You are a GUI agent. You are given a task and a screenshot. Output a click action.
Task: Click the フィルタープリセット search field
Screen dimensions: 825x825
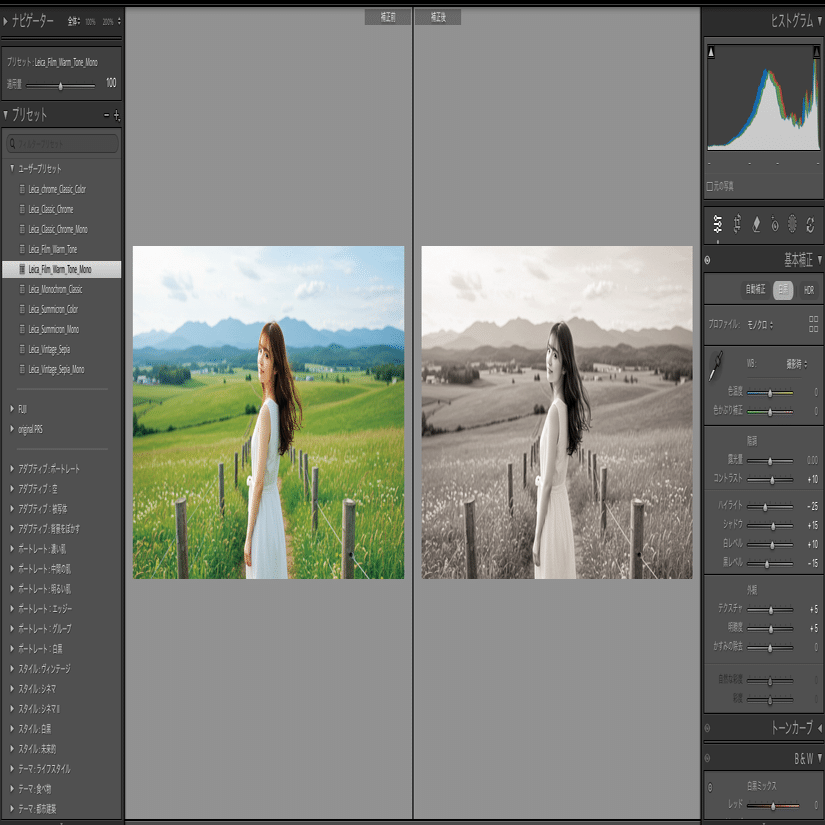click(x=62, y=143)
